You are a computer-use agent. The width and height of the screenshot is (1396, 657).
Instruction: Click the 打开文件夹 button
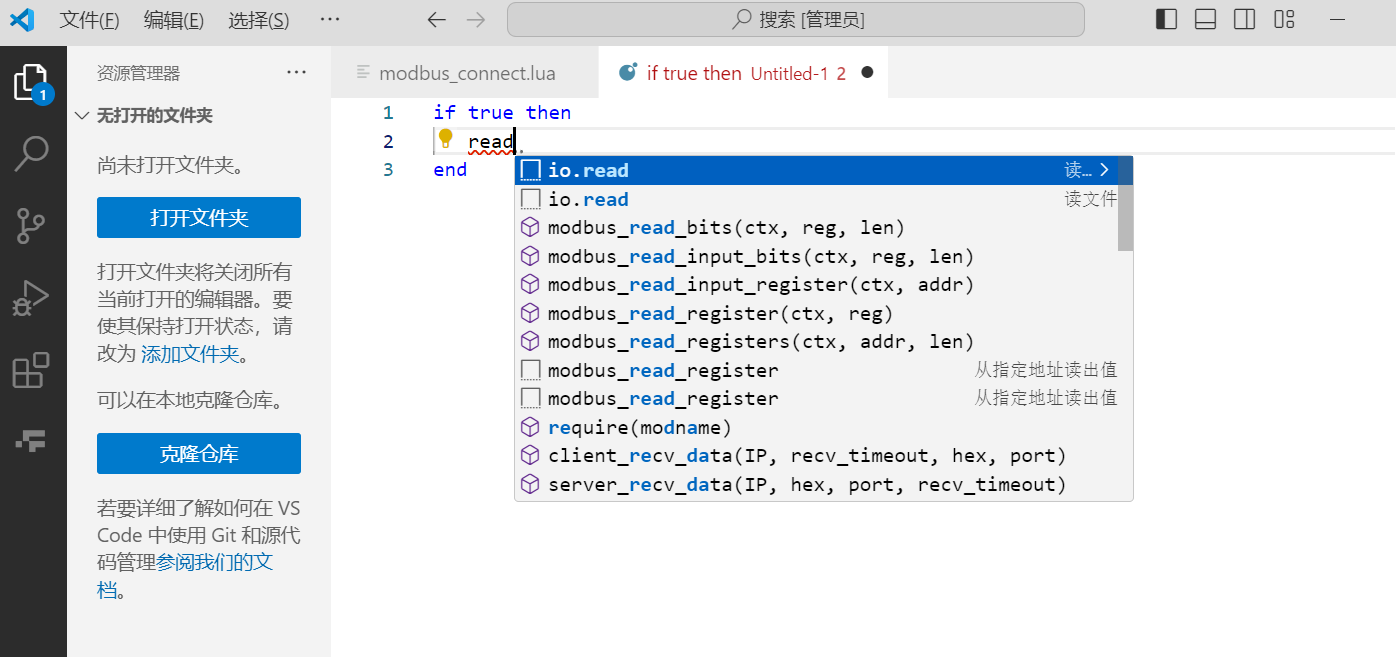pyautogui.click(x=199, y=218)
